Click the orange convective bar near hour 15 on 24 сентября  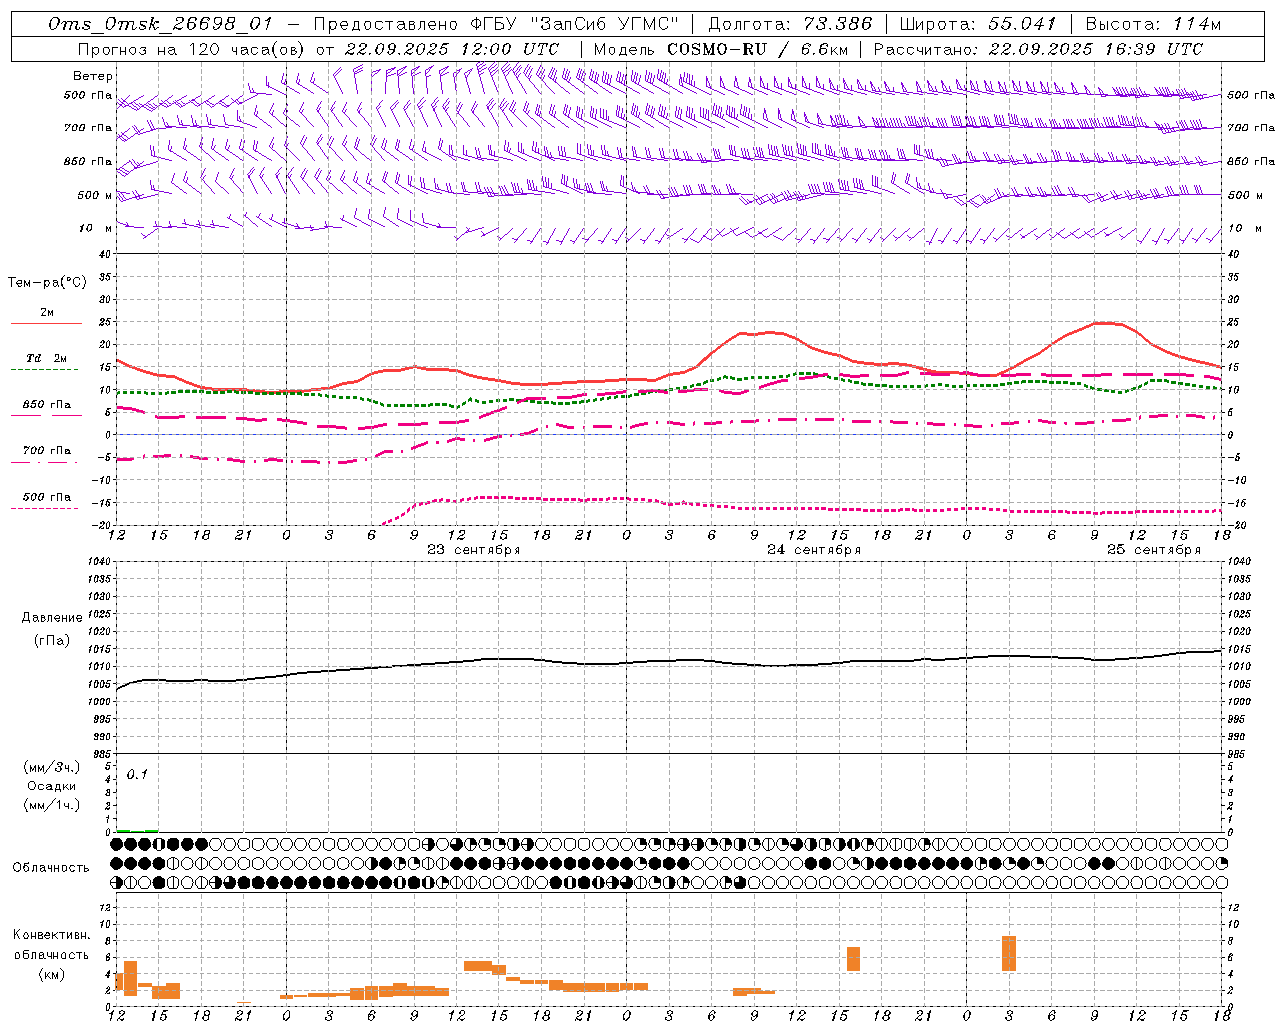(x=853, y=959)
